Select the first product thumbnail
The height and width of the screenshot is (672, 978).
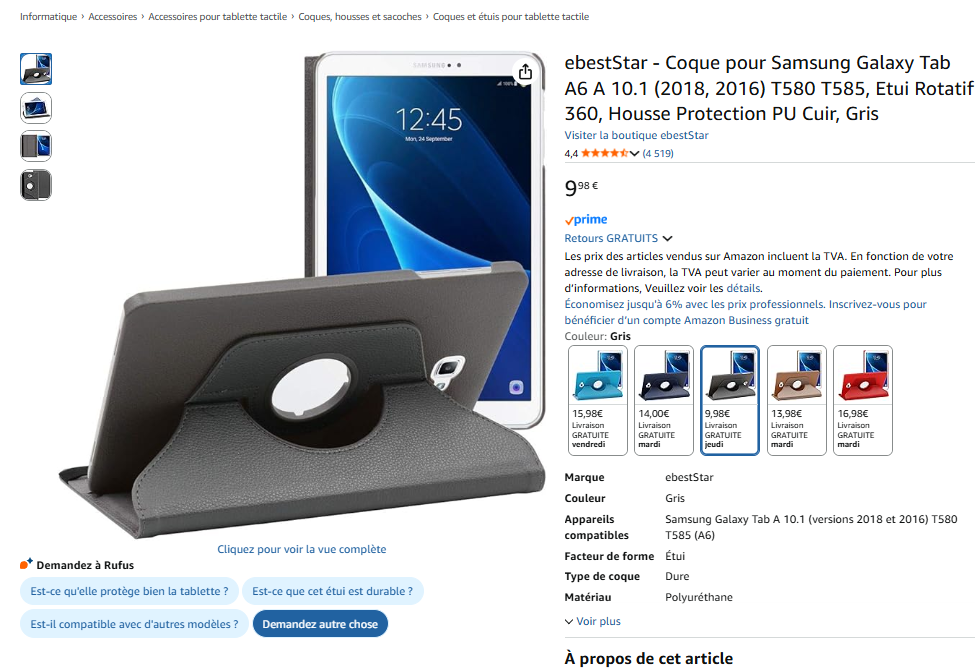(36, 69)
